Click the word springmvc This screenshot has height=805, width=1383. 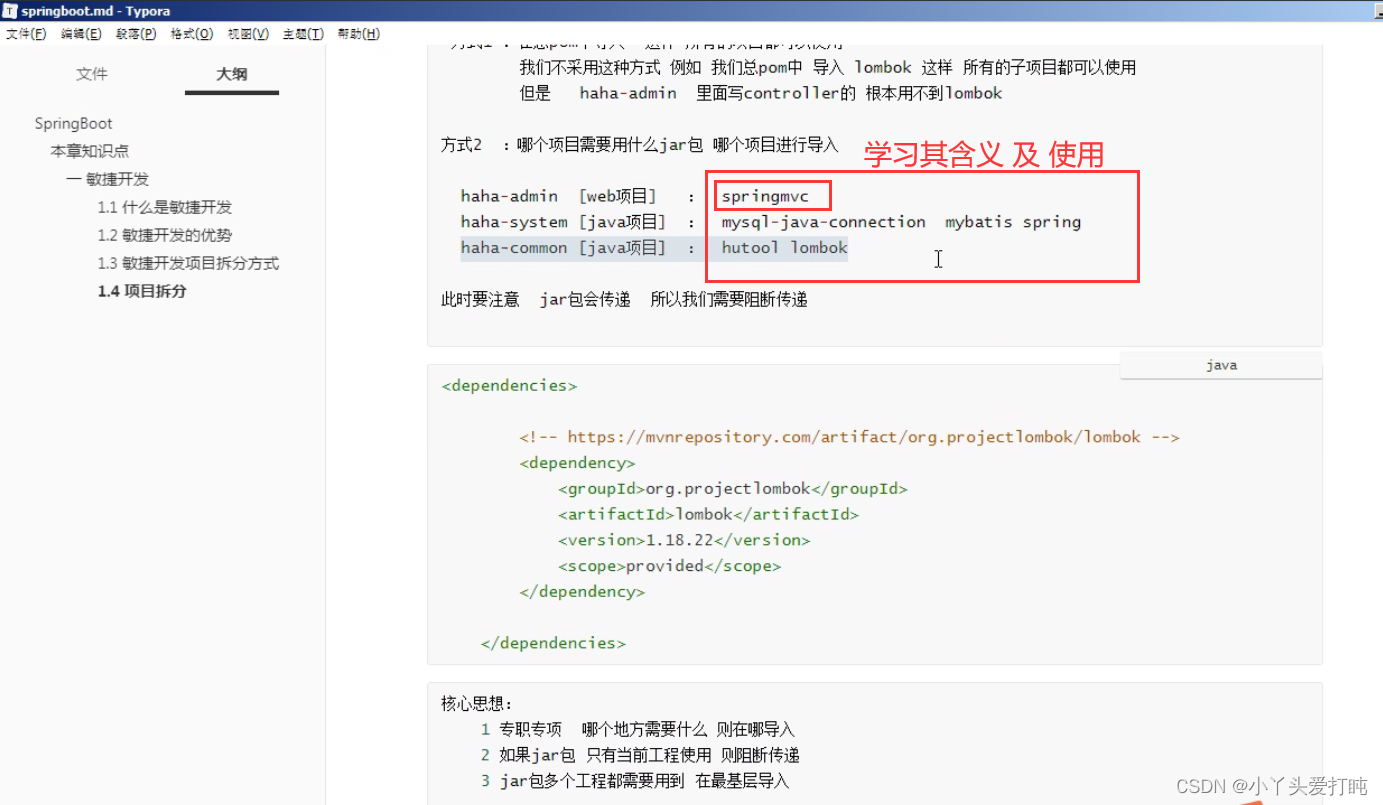(x=765, y=196)
